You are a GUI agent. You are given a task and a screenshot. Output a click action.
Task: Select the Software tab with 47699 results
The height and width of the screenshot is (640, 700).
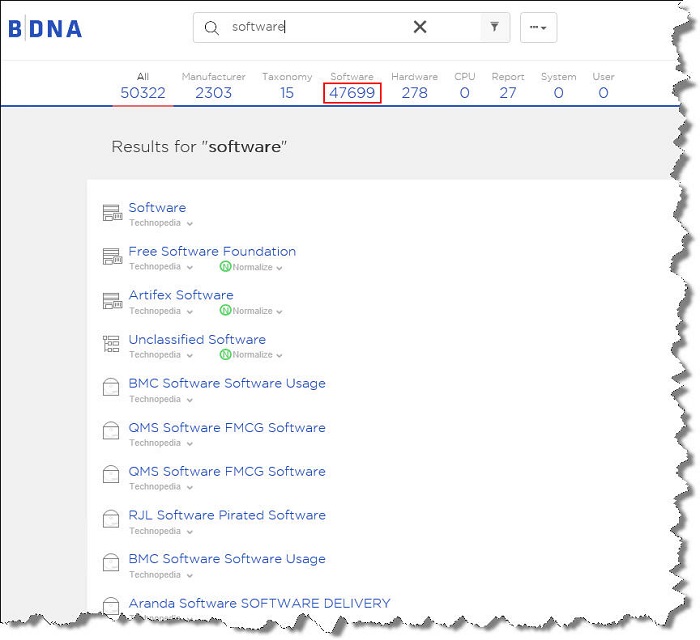click(x=352, y=86)
